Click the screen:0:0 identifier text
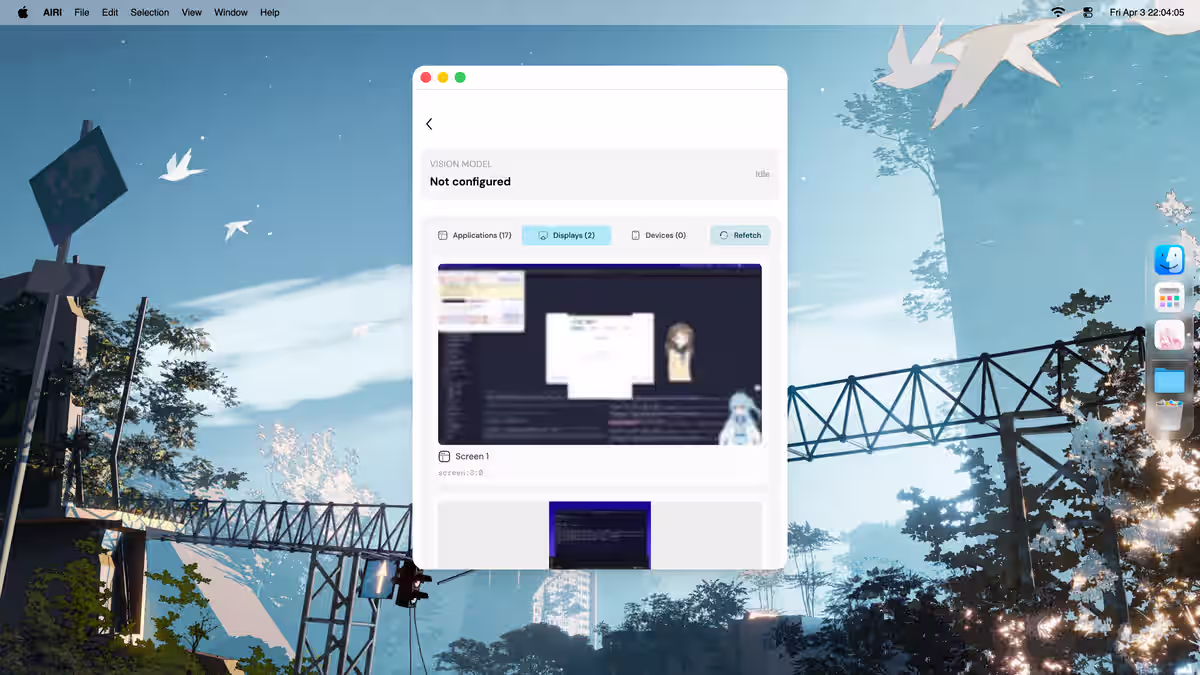 461,472
